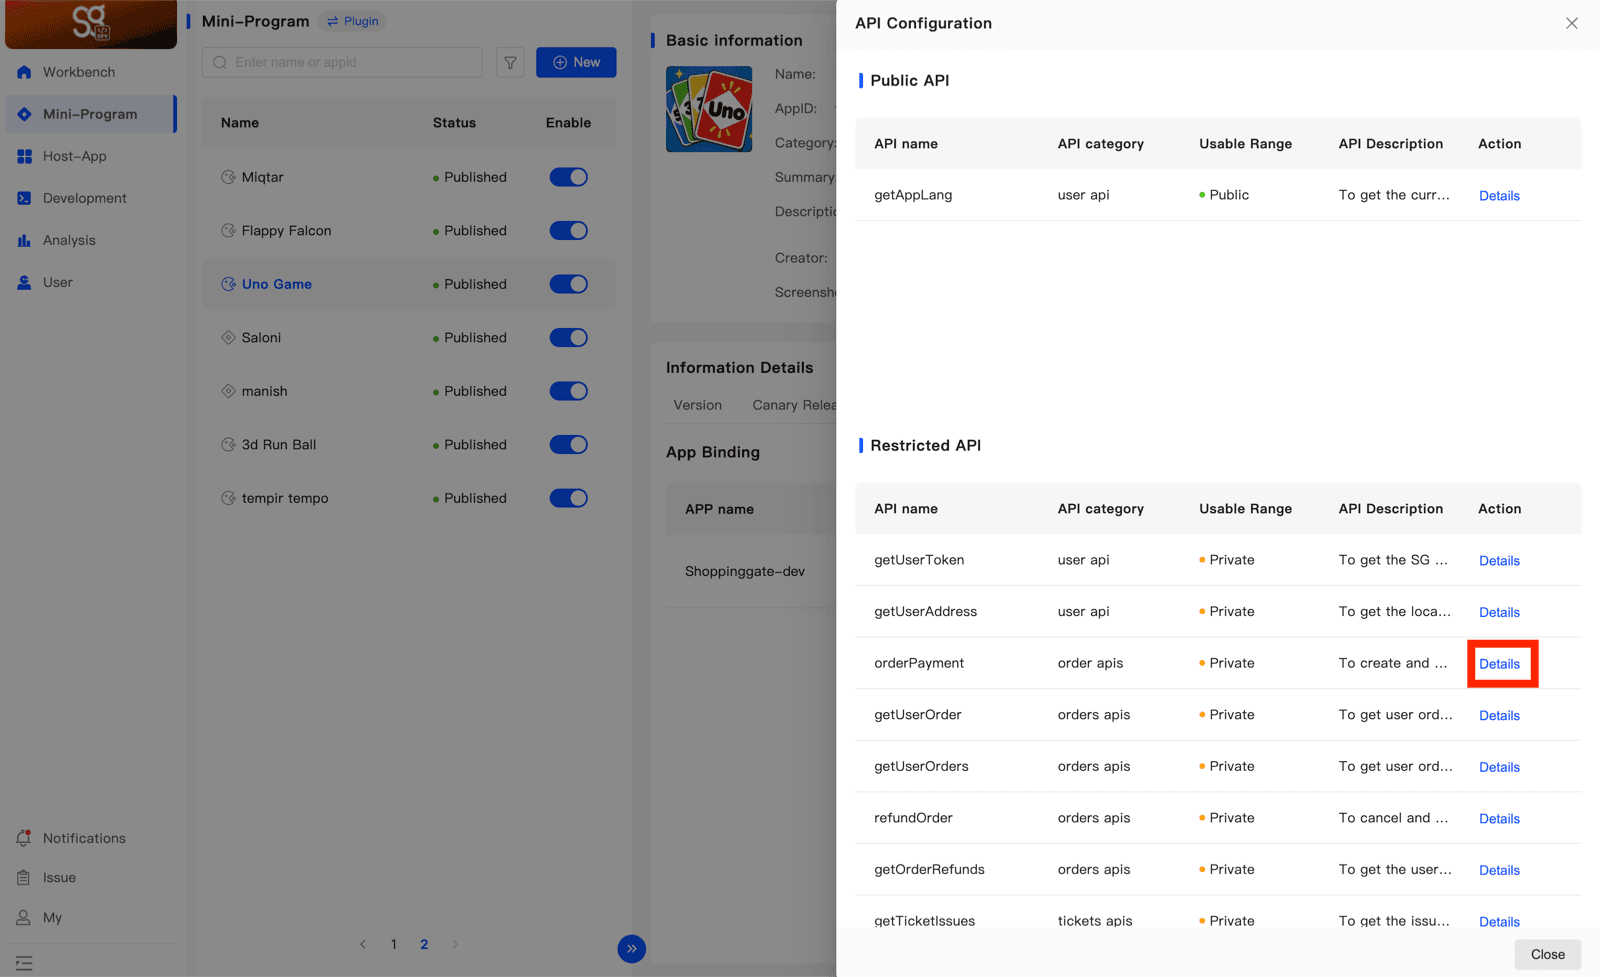
Task: Toggle the tempir tempo enable switch
Action: pyautogui.click(x=568, y=498)
